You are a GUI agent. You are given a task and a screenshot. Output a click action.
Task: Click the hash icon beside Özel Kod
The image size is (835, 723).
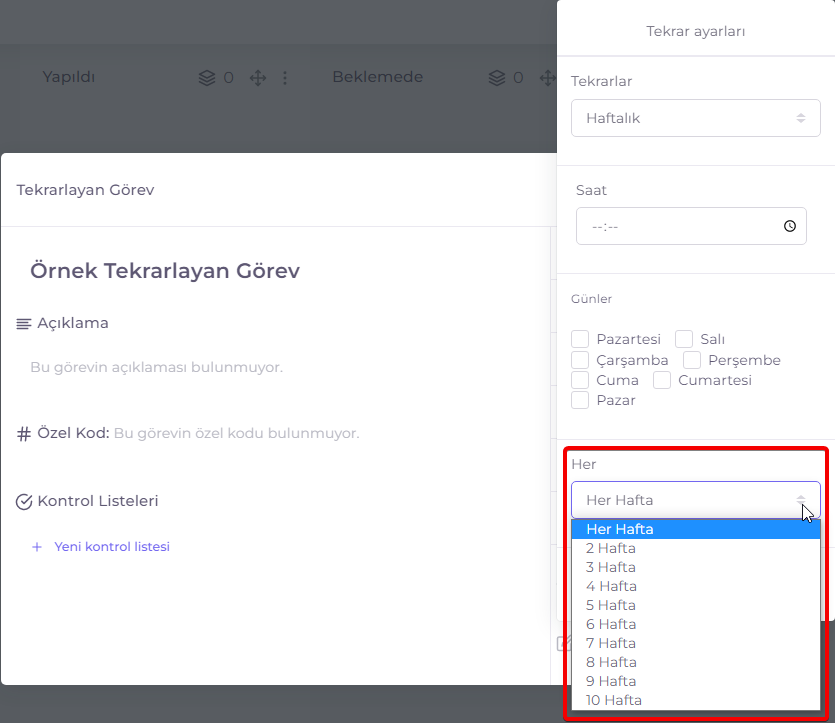[23, 434]
